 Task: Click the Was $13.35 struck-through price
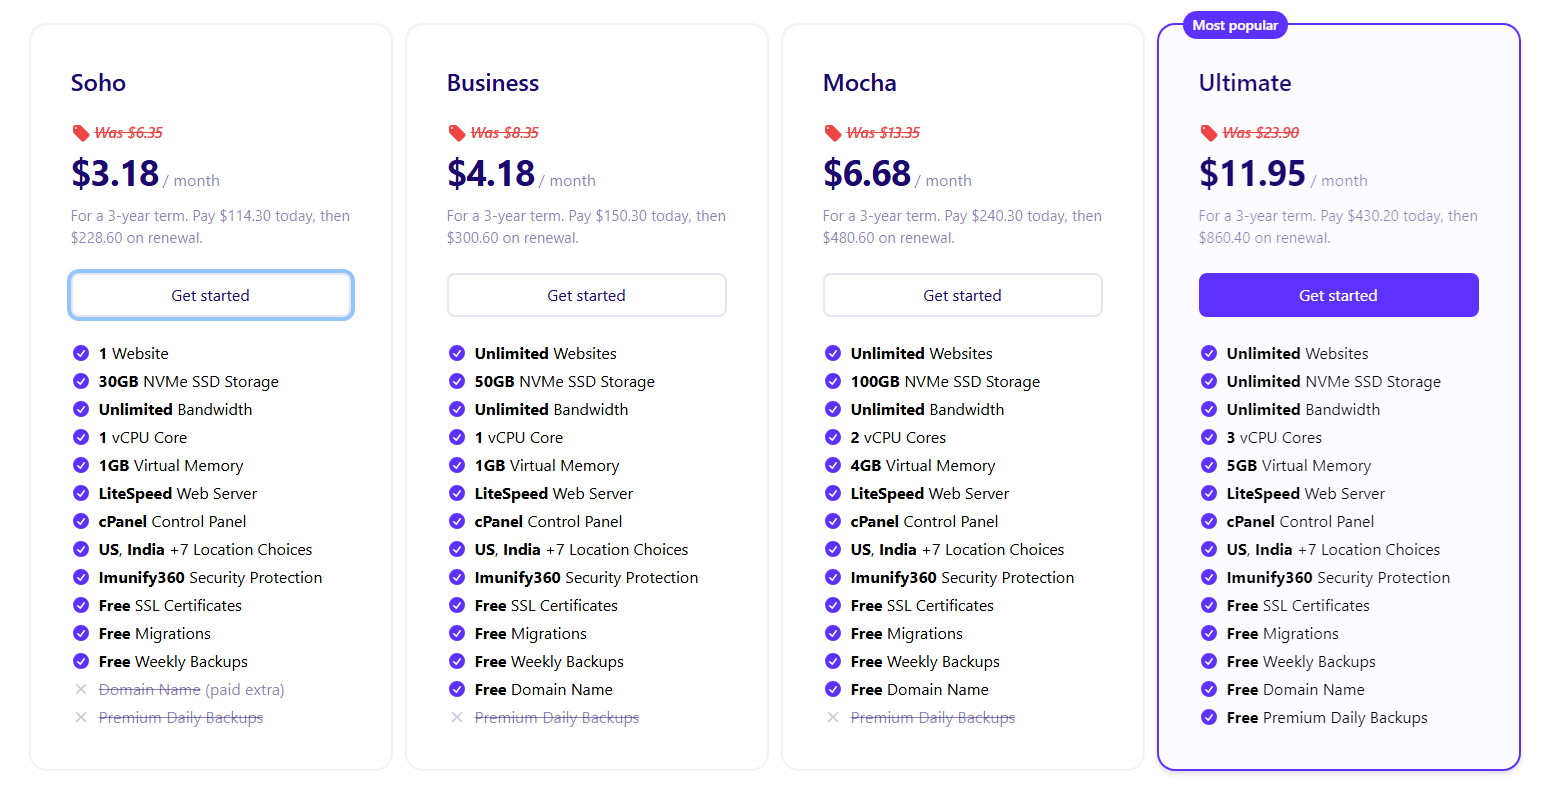pos(883,133)
